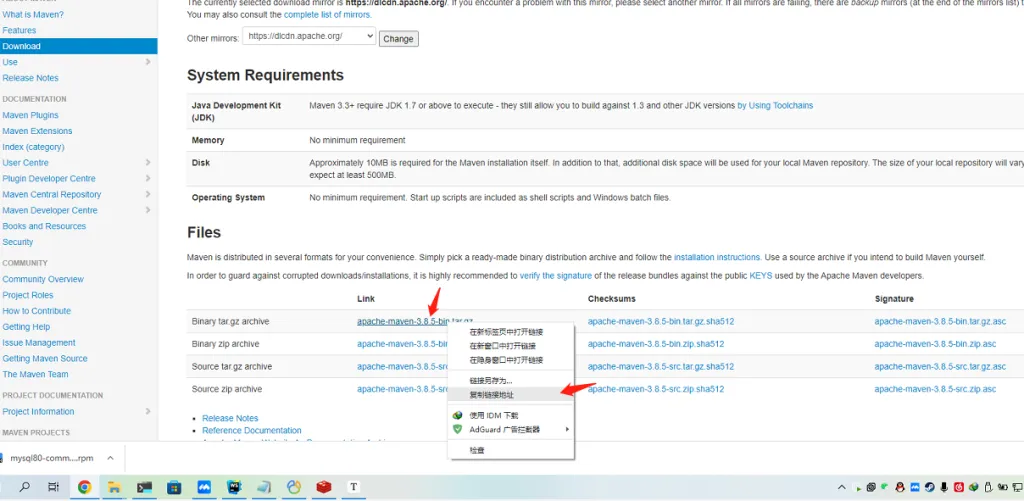Open the mysql80 download item chevron
Image resolution: width=1024 pixels, height=501 pixels.
tap(110, 458)
